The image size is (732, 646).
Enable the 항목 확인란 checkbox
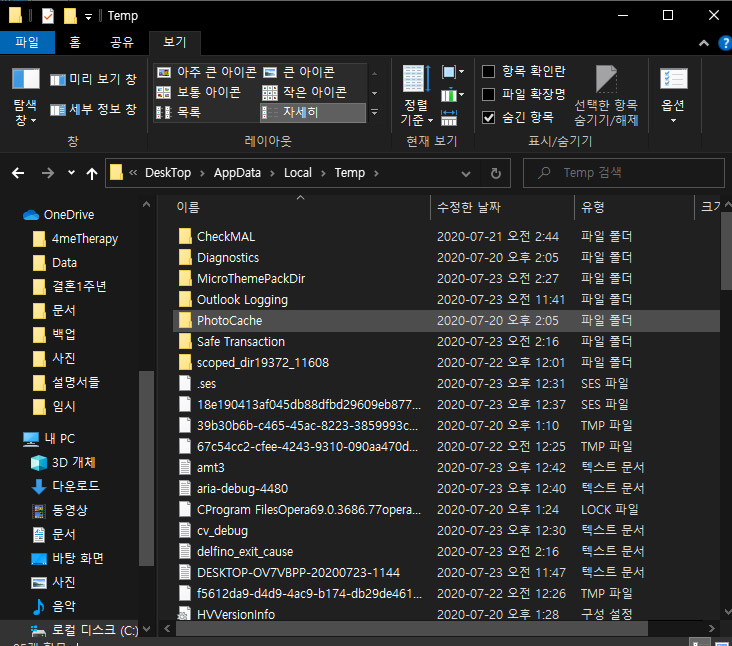(489, 71)
